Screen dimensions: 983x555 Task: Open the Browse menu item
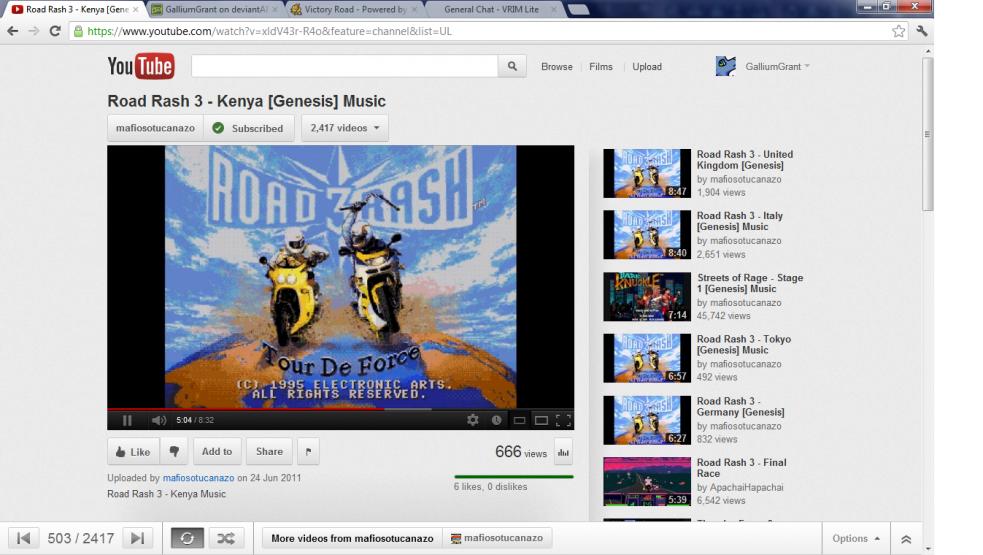(x=557, y=67)
